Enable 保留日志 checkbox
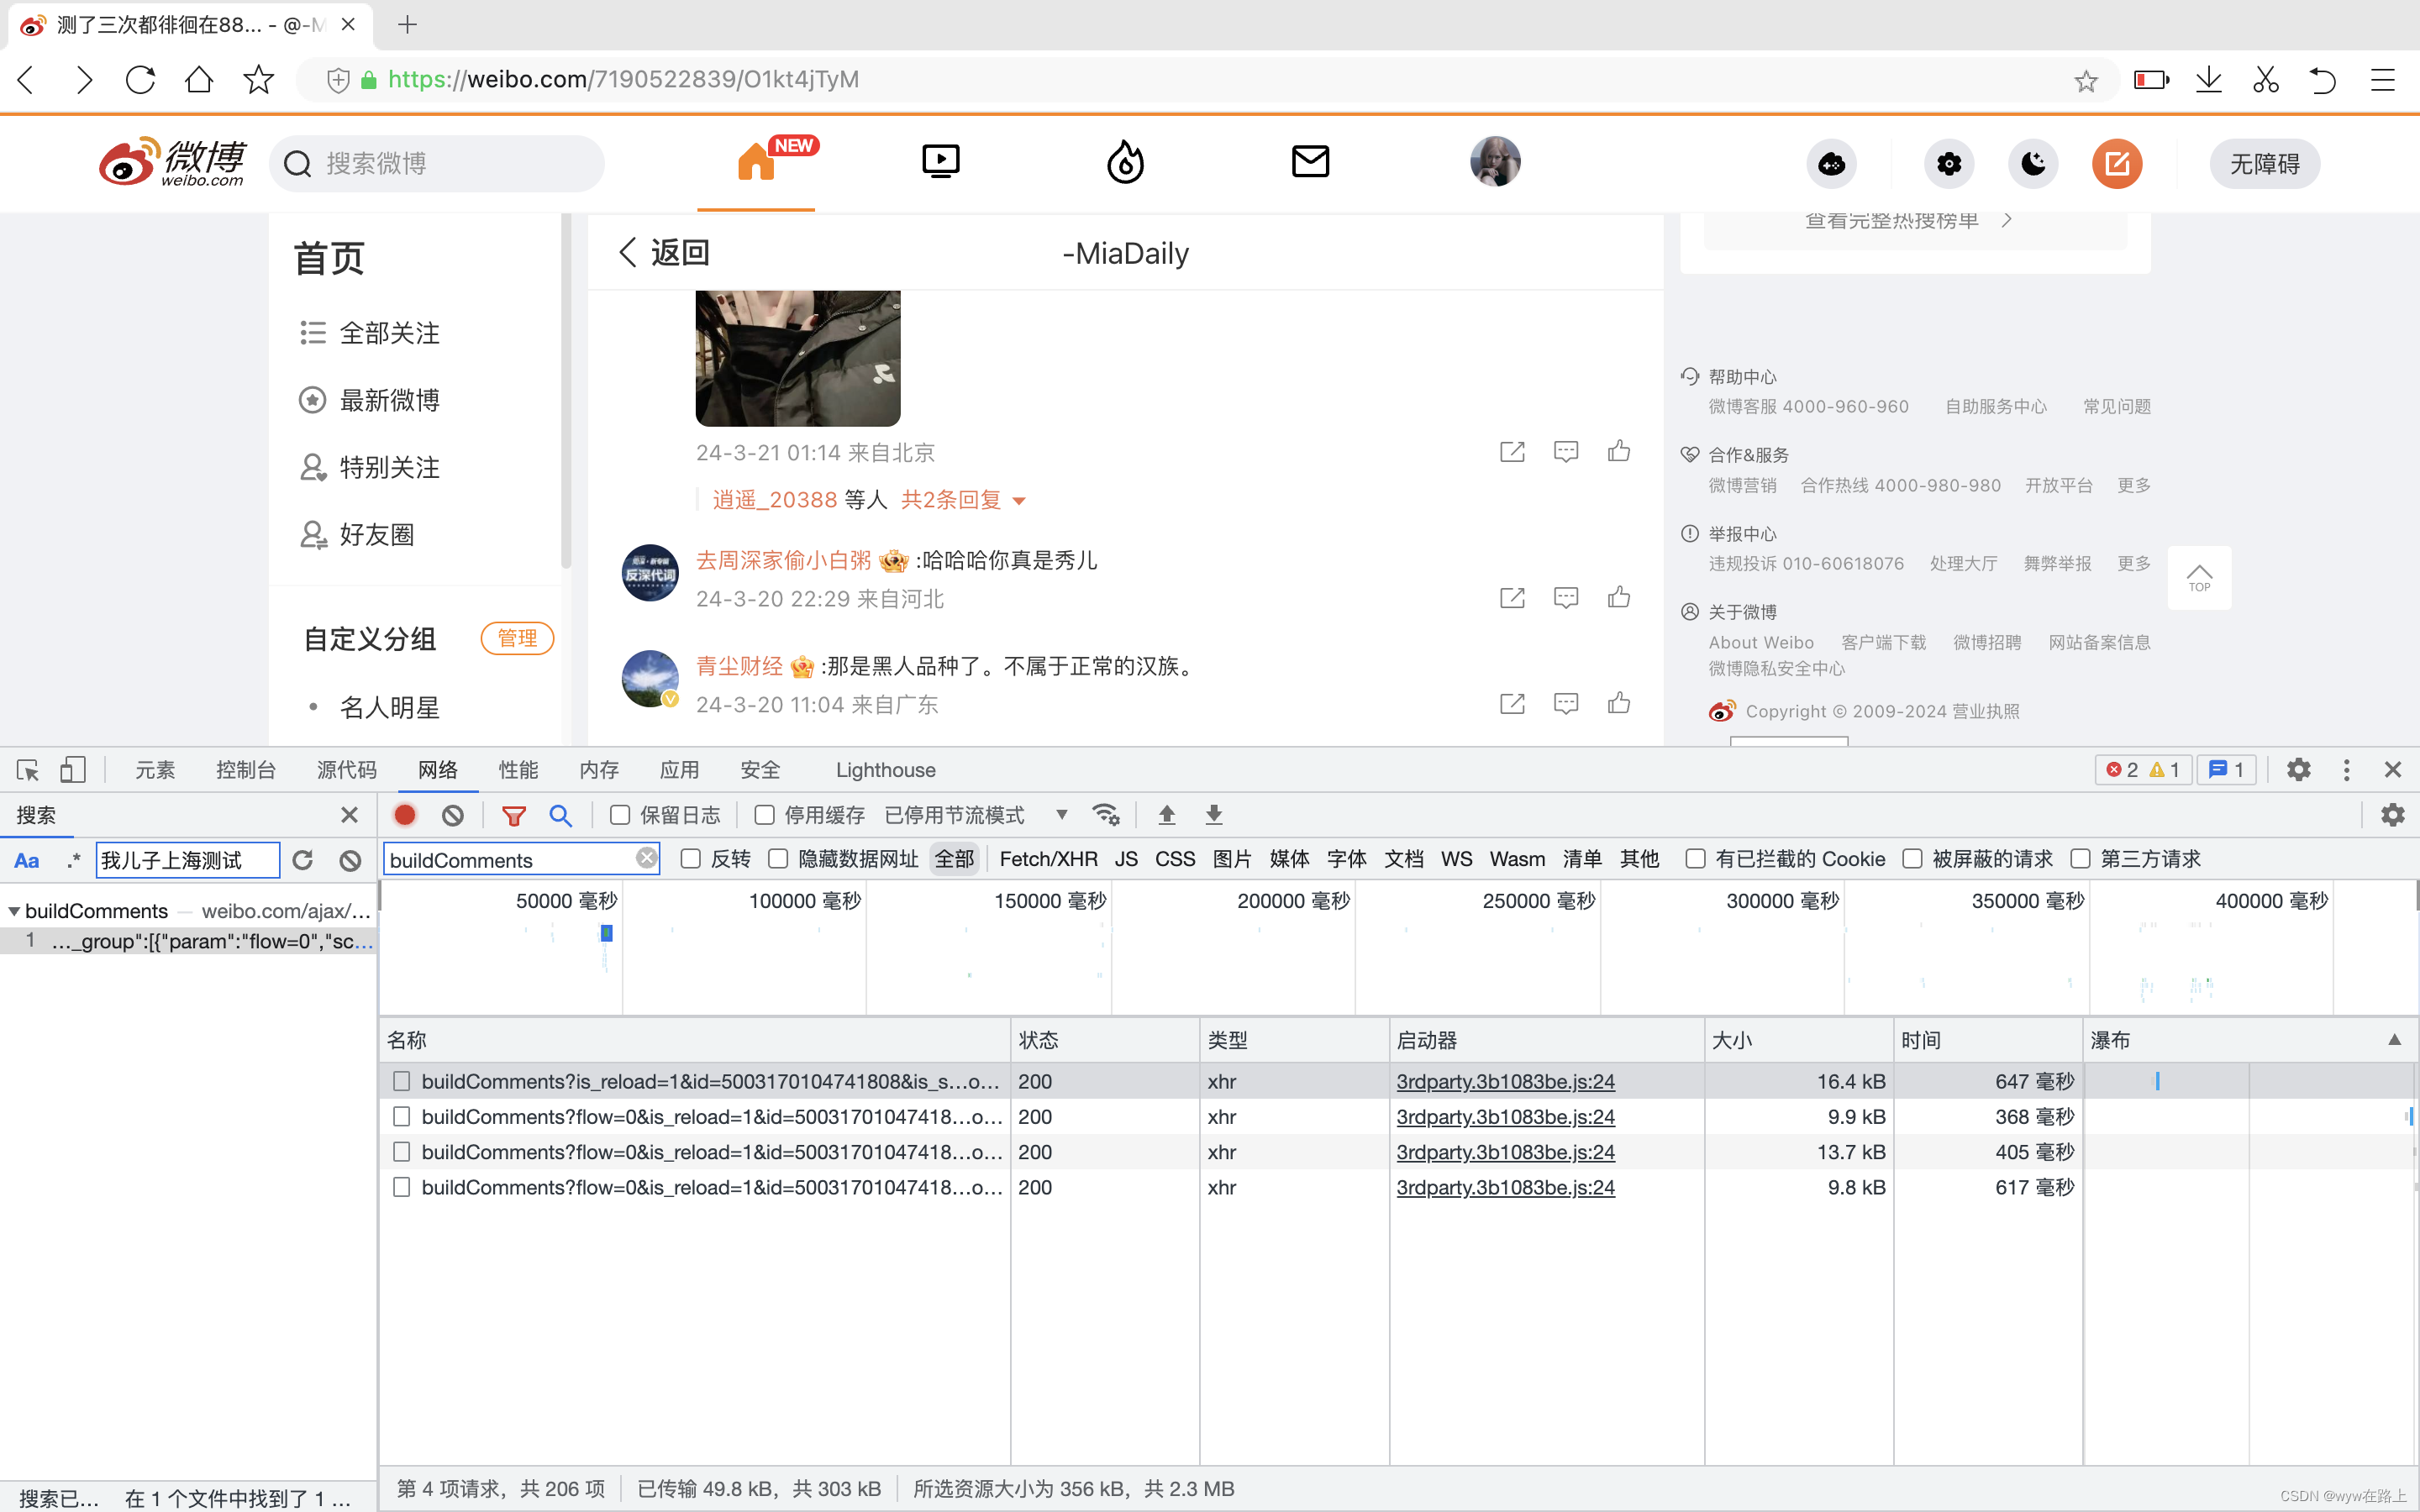This screenshot has height=1512, width=2420. [620, 815]
